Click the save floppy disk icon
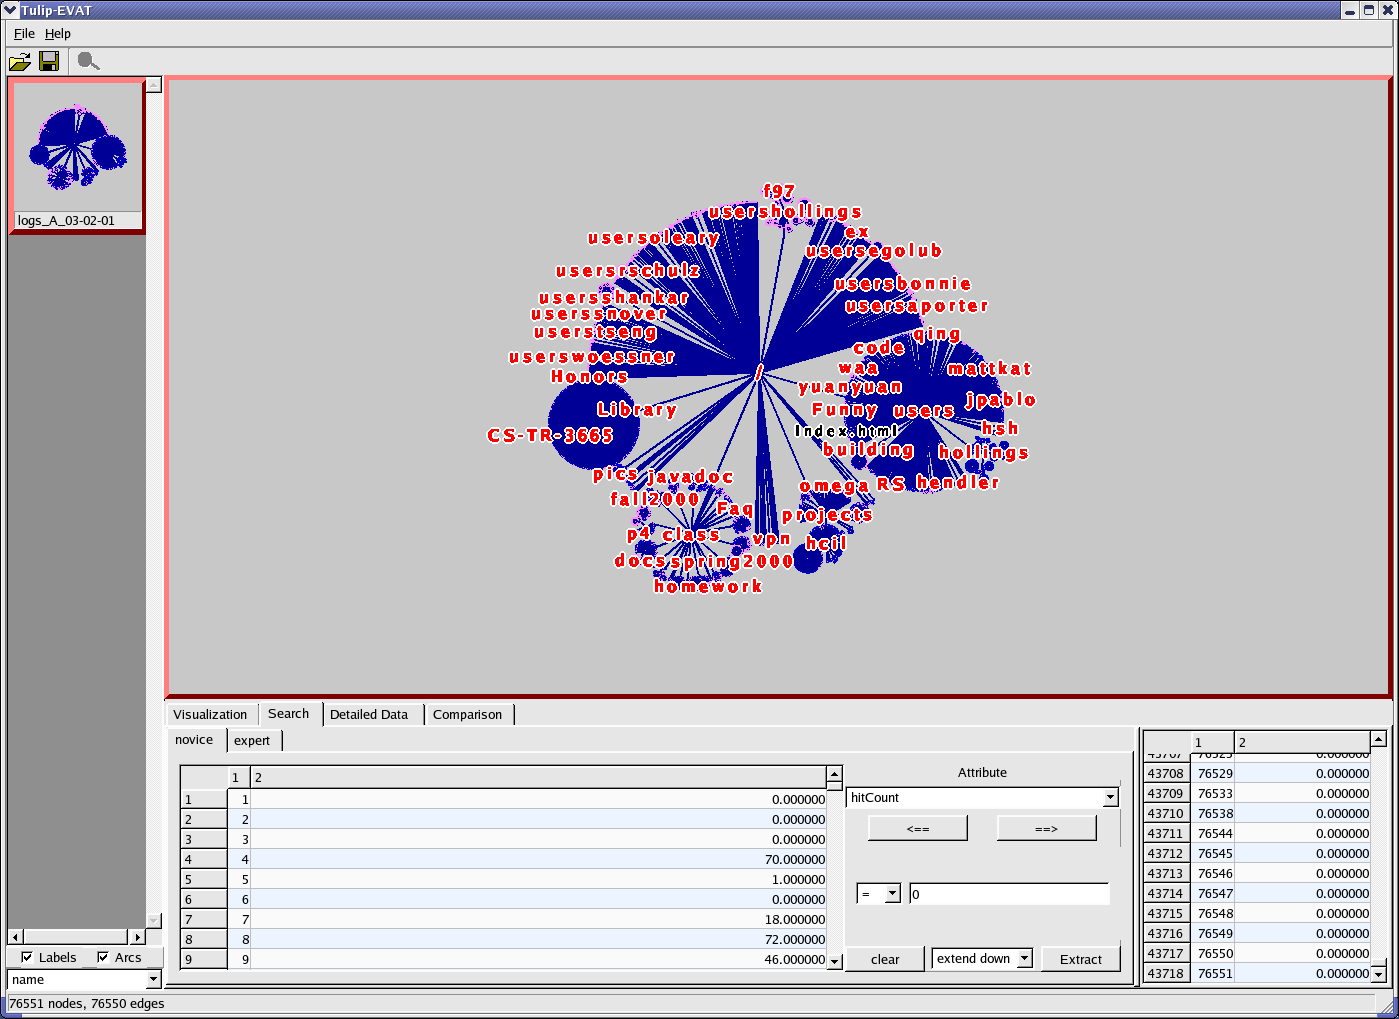 [x=49, y=62]
